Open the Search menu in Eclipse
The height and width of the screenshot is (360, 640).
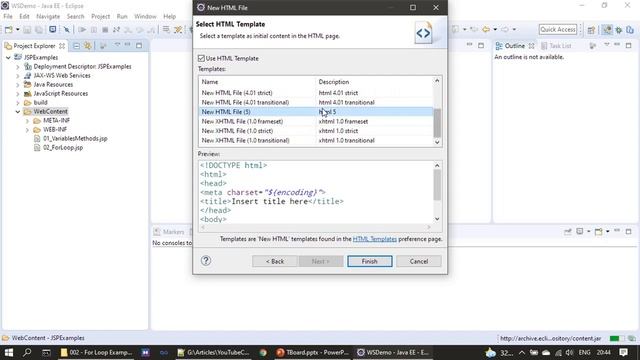[75, 16]
